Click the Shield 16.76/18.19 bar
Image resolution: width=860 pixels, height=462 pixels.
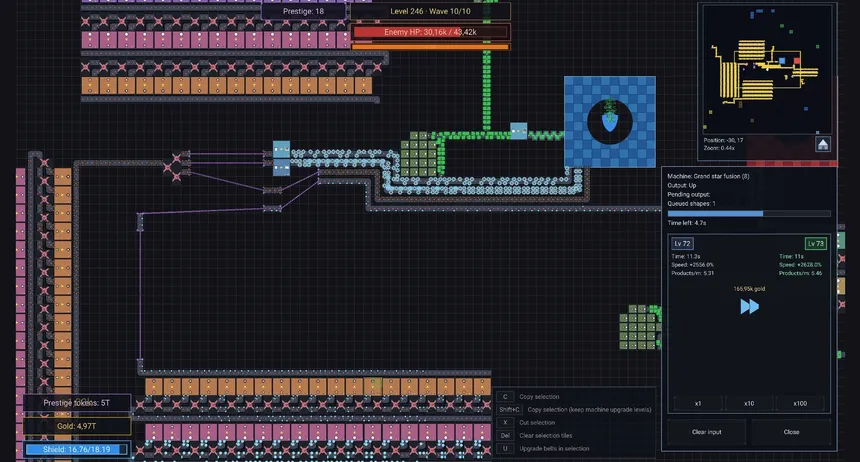tap(77, 449)
